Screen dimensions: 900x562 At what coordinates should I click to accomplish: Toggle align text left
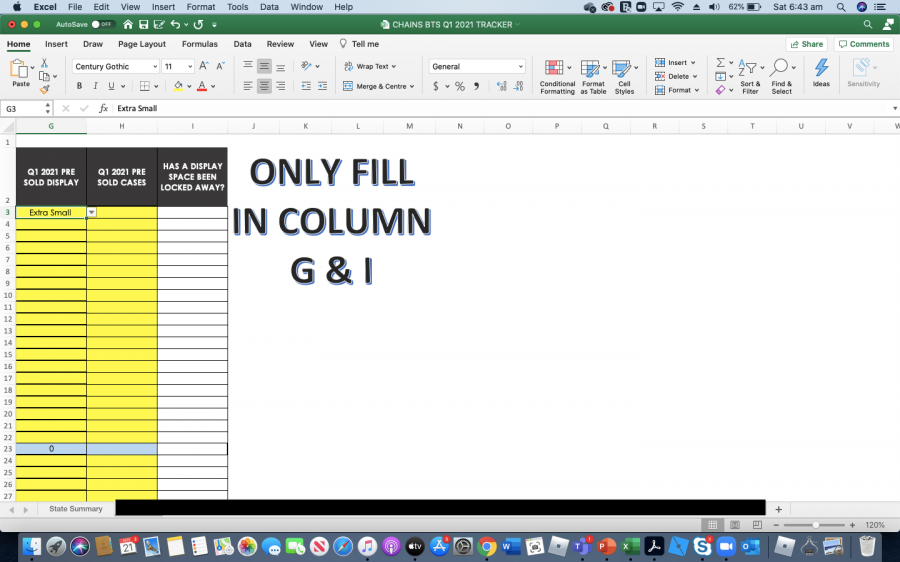[x=247, y=86]
